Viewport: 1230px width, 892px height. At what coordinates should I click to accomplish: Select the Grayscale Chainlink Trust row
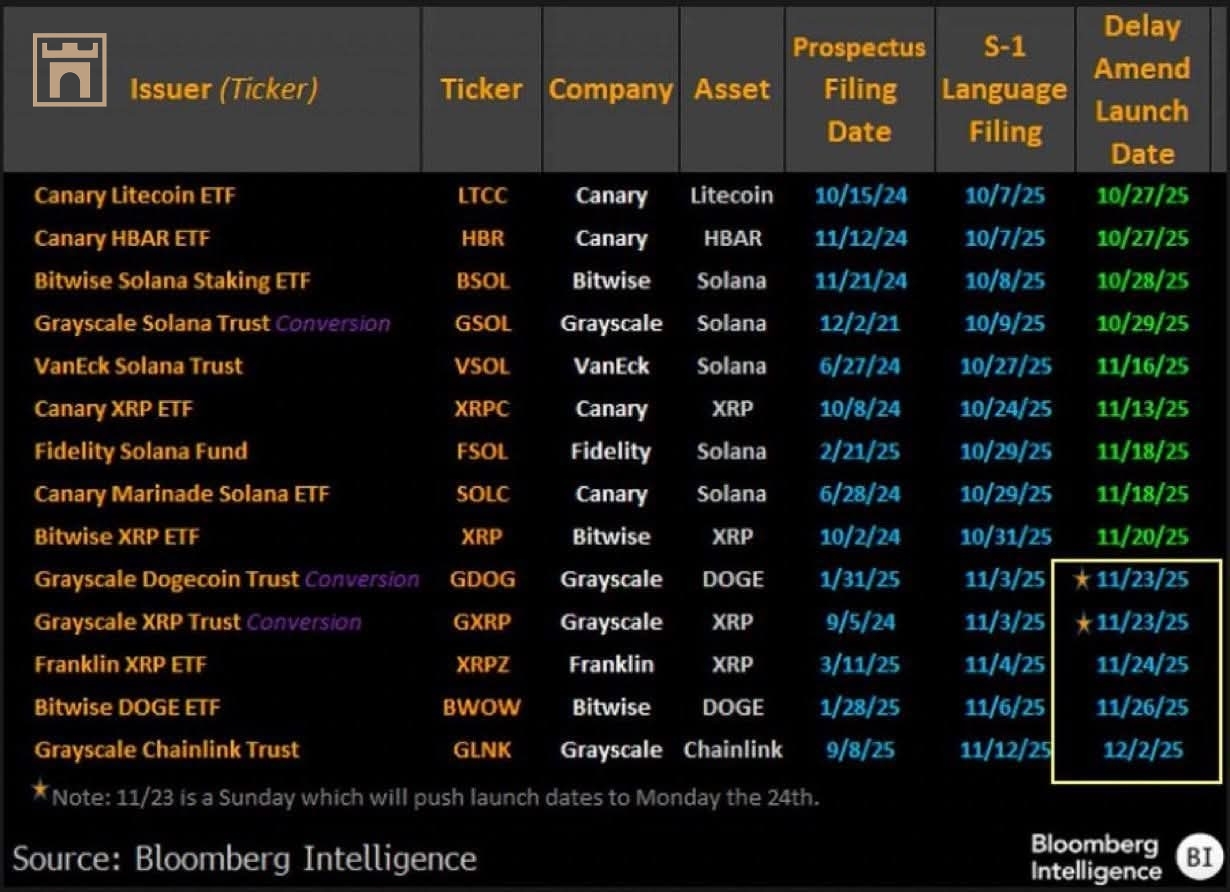tap(167, 749)
